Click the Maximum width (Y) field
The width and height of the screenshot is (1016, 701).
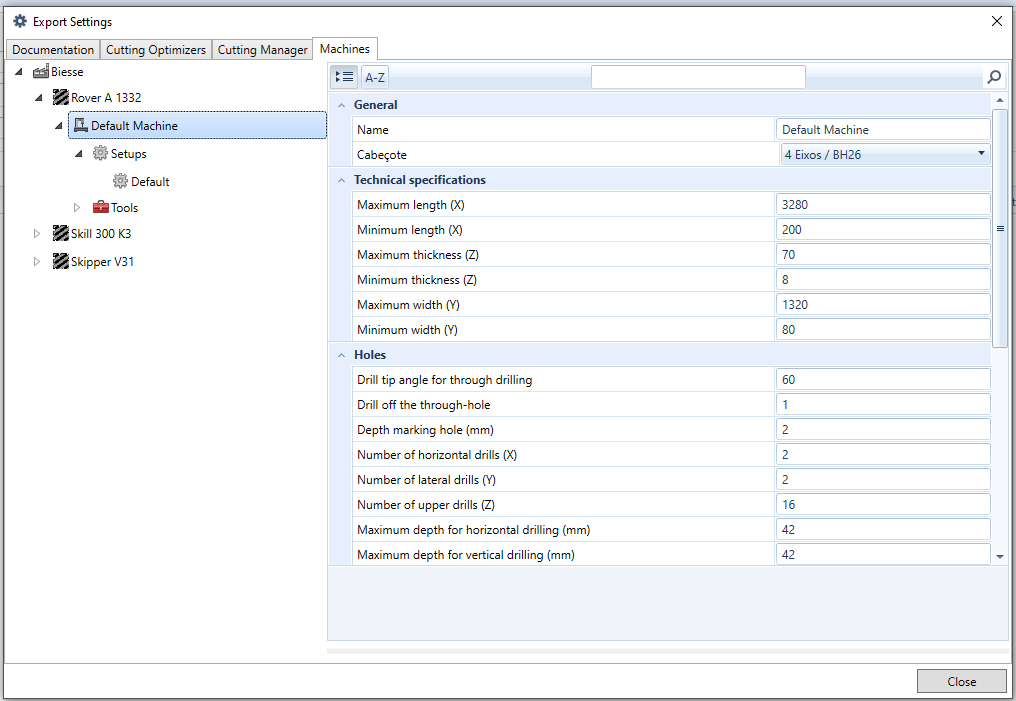(x=883, y=305)
